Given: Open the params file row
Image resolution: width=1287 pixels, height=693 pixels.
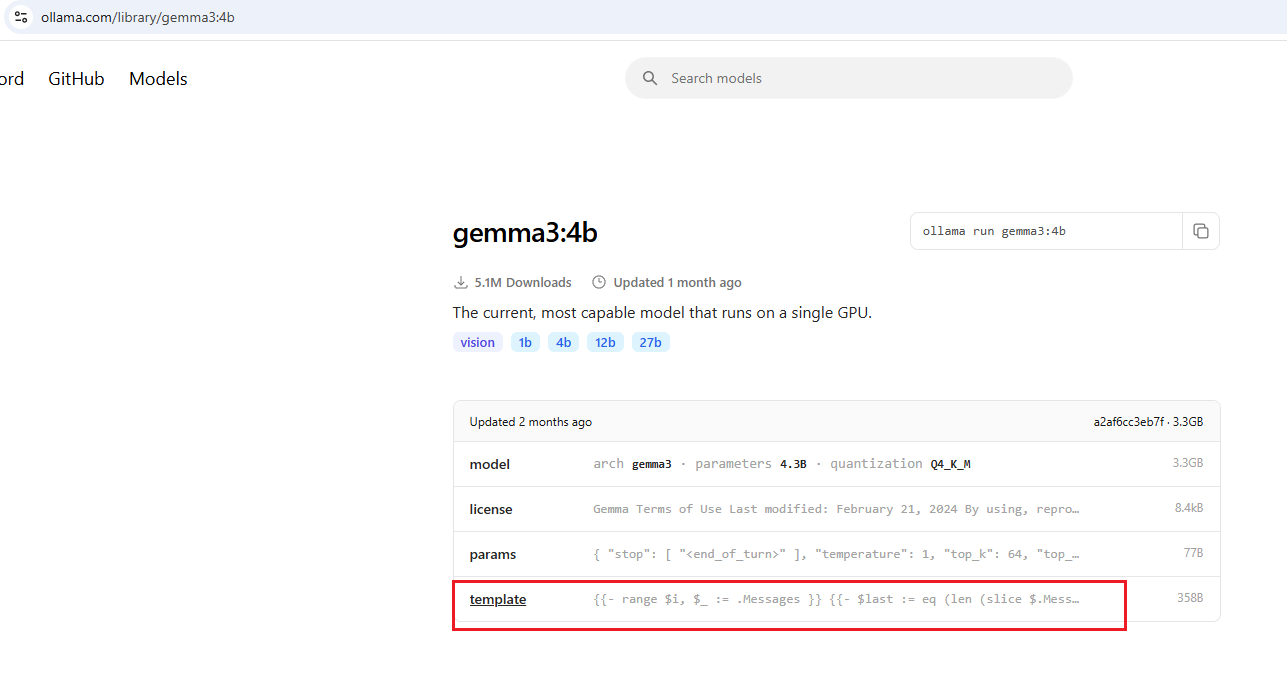Looking at the screenshot, I should point(836,554).
